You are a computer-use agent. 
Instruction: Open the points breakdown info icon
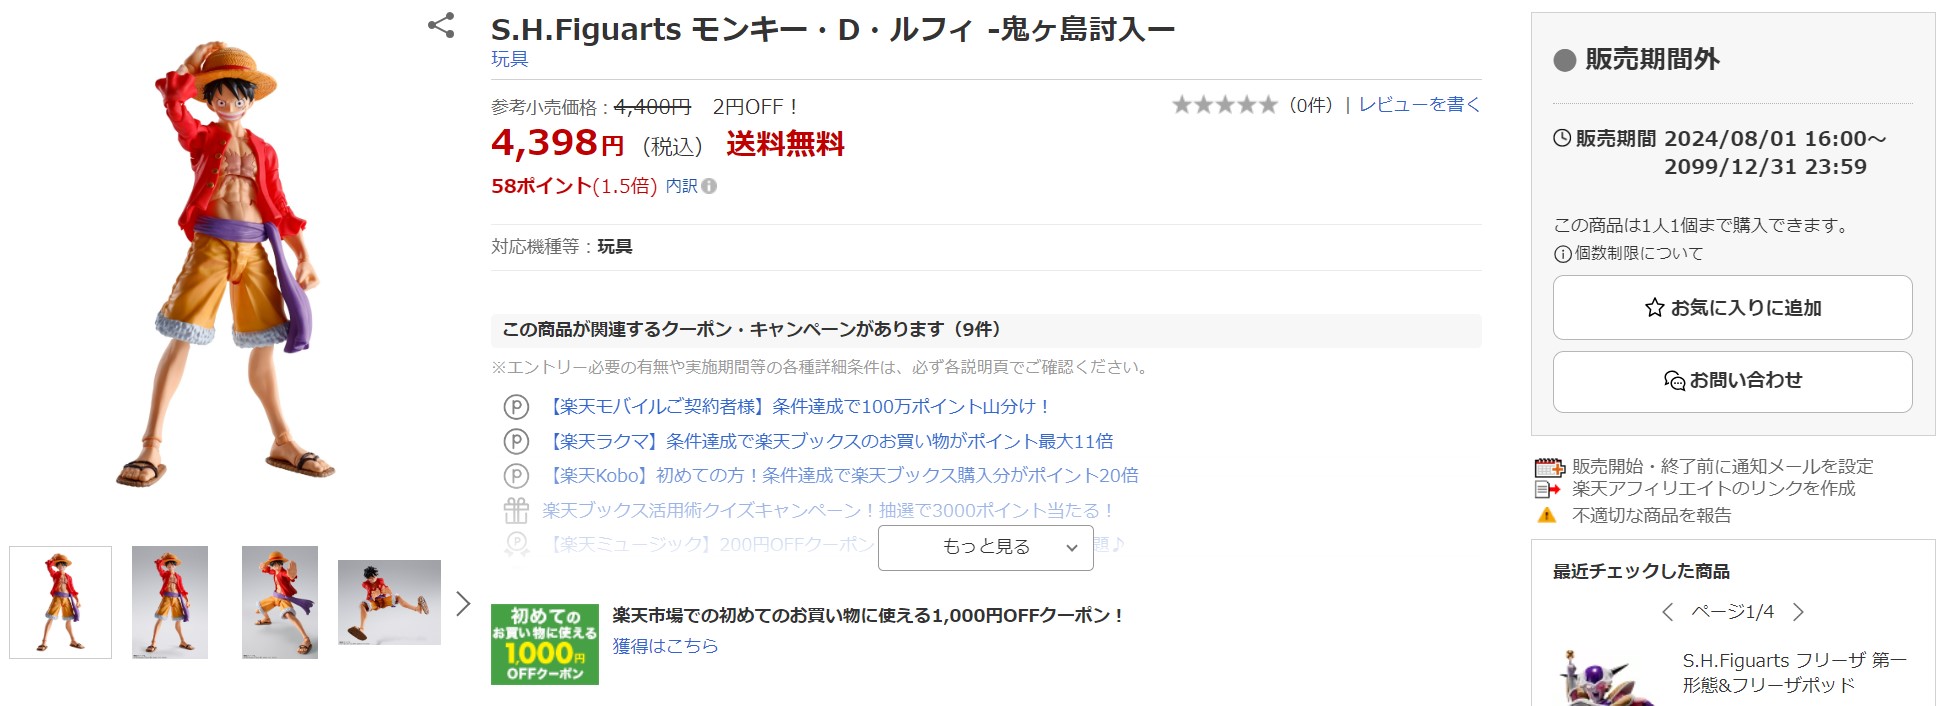[x=709, y=186]
